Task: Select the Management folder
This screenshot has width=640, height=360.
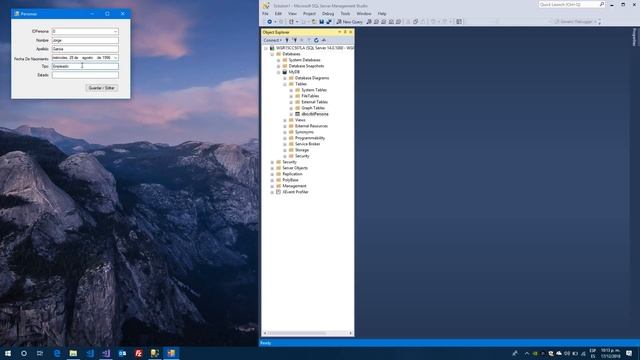Action: (x=294, y=186)
